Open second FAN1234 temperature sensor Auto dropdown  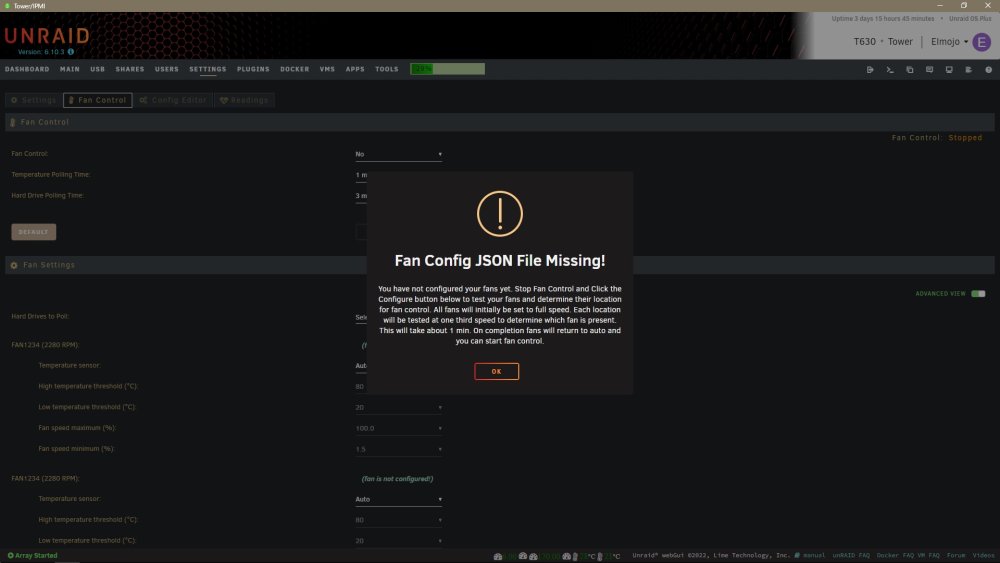399,499
